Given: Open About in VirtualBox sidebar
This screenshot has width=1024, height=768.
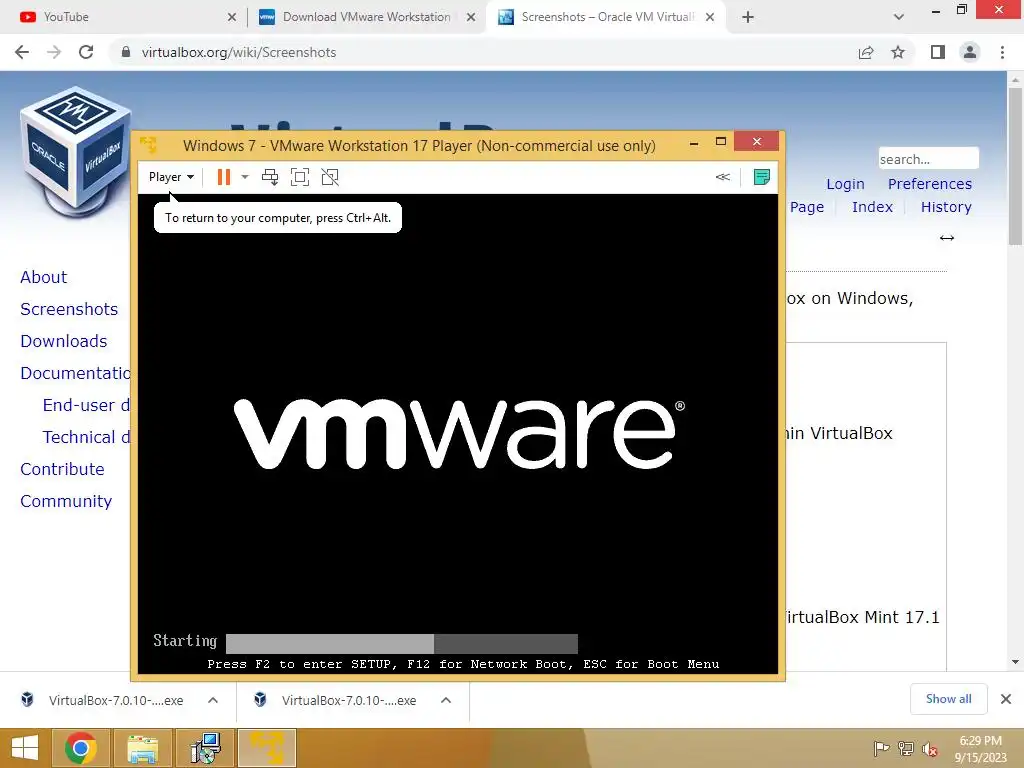Looking at the screenshot, I should click(x=44, y=277).
